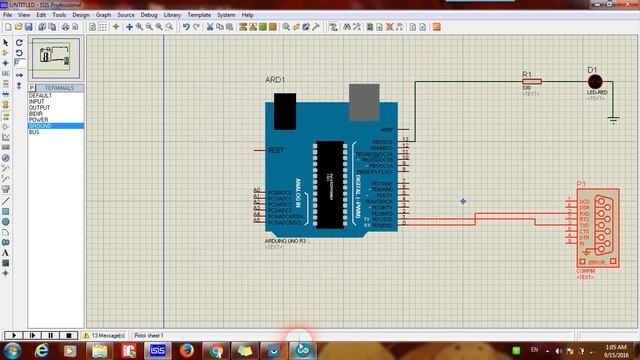Flip the part horizontally with X-mirror
This screenshot has width=640, height=360.
(19, 75)
